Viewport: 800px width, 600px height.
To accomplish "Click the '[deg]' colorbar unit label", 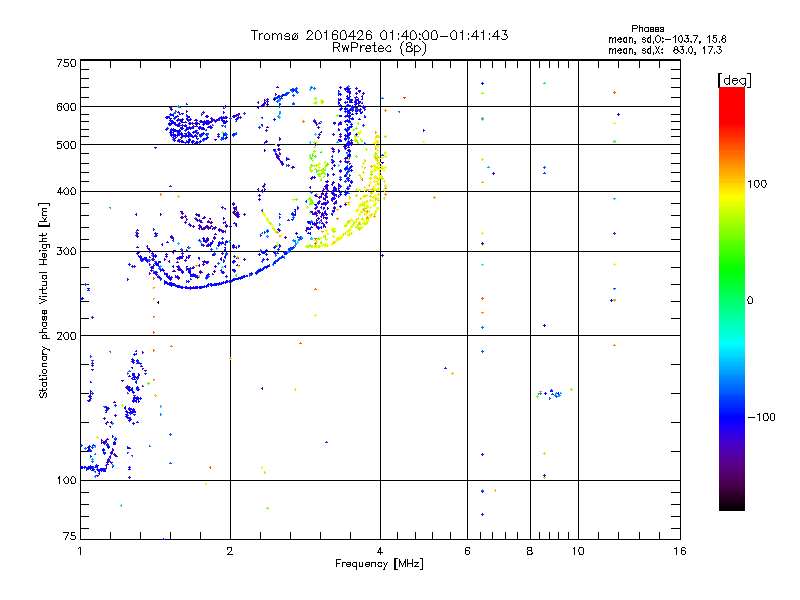I will click(x=734, y=80).
